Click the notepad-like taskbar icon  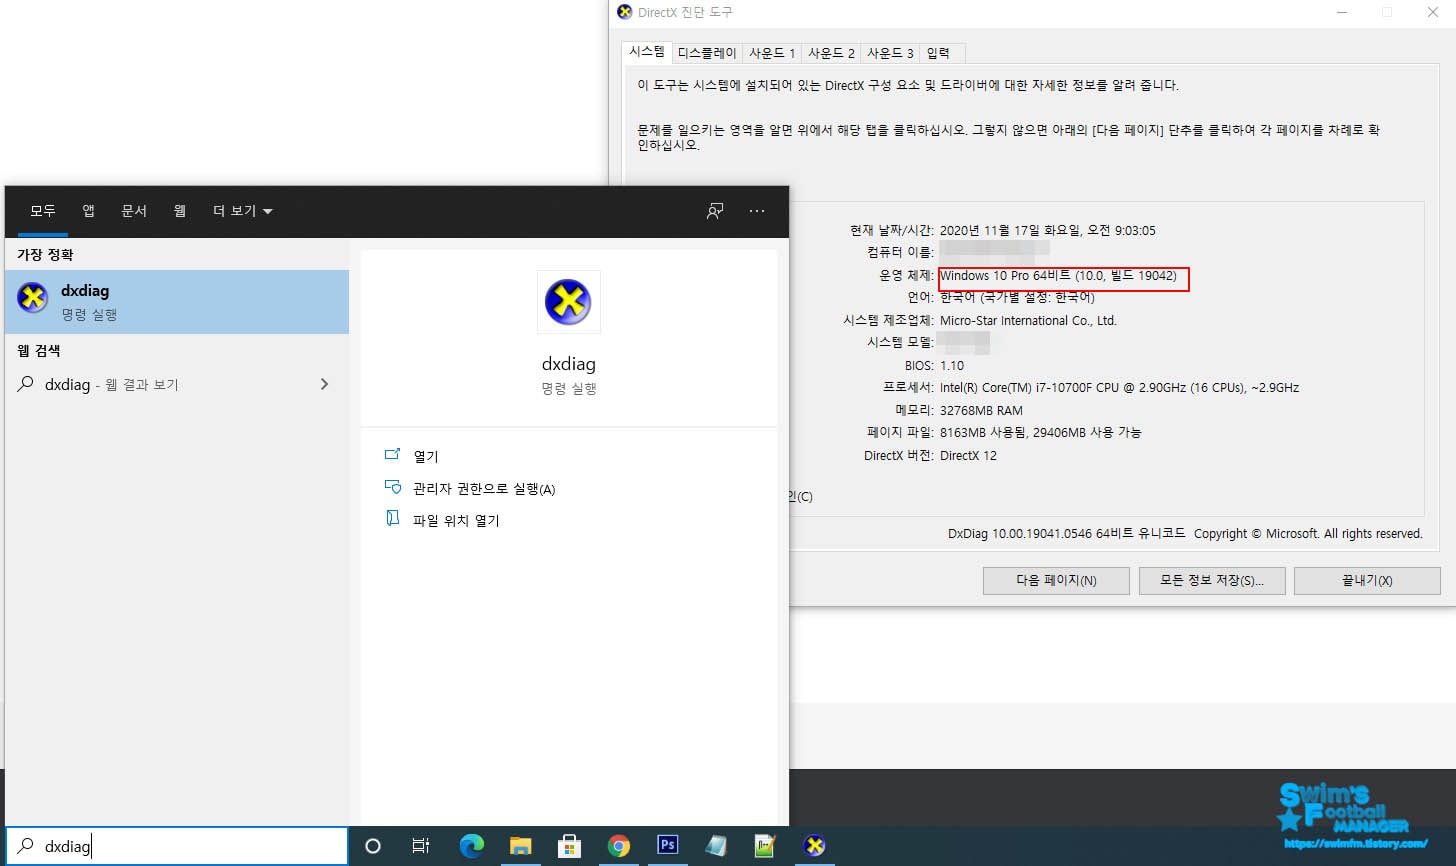[x=716, y=846]
